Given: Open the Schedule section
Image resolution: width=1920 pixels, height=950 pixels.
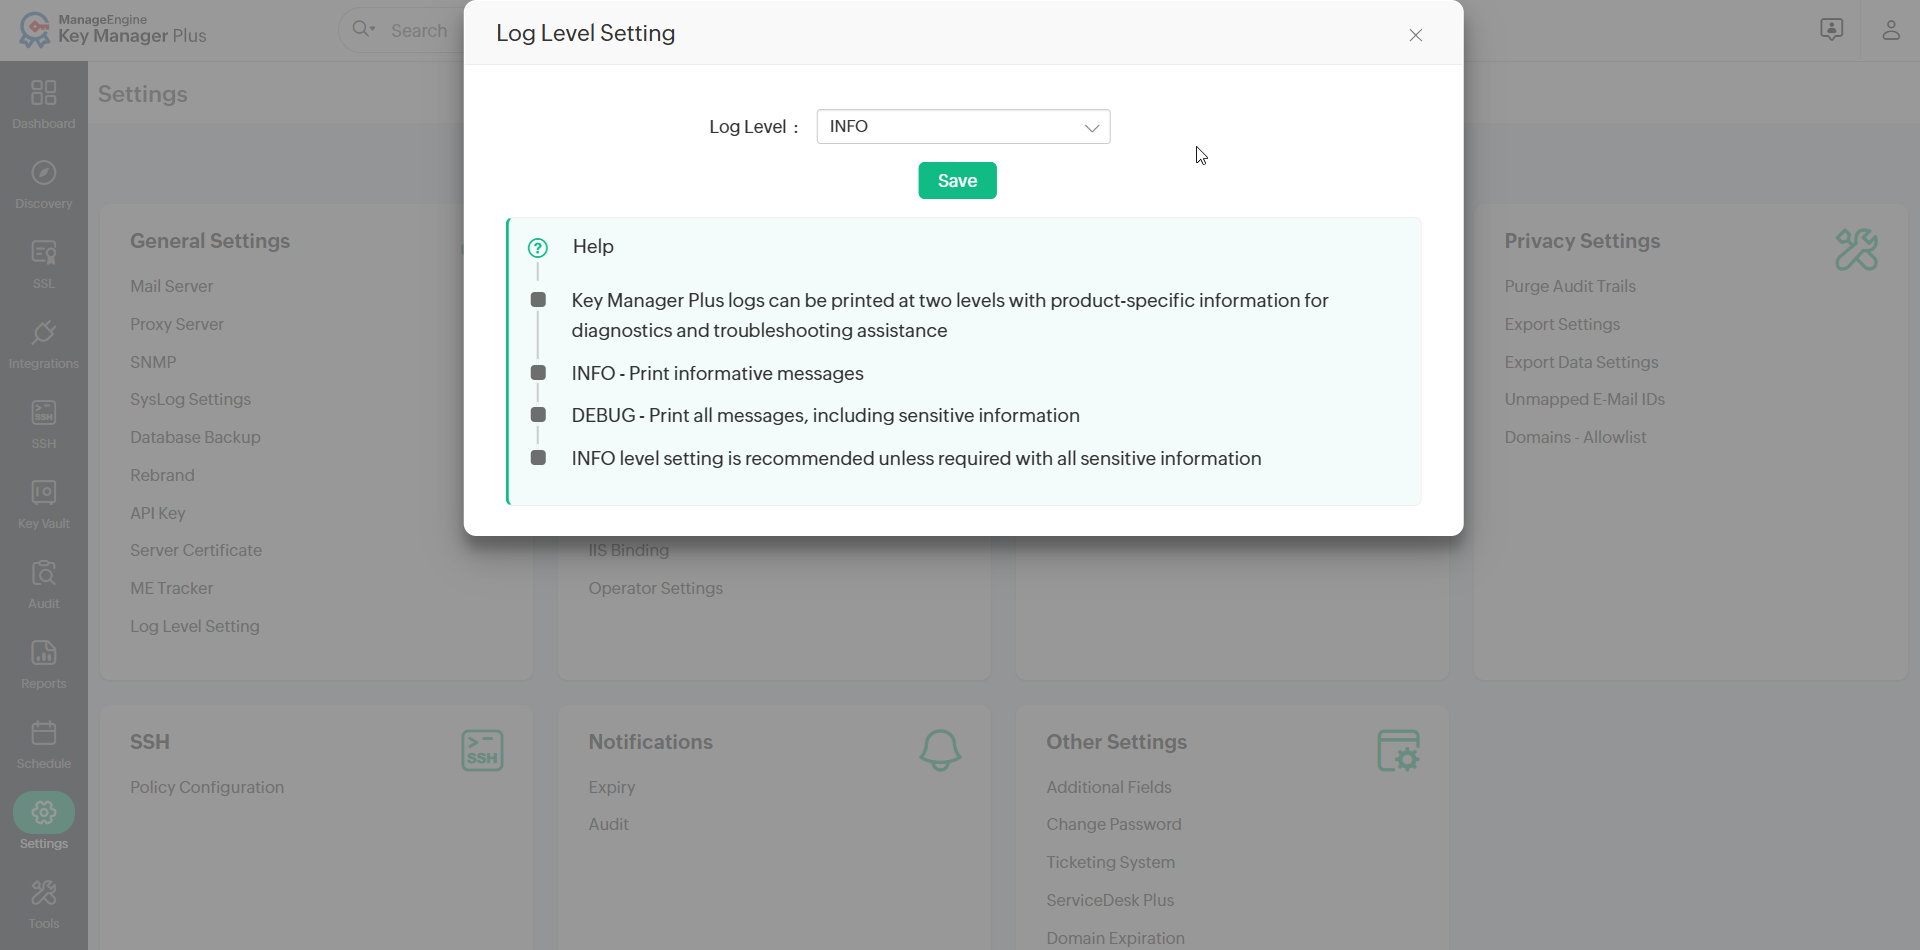Looking at the screenshot, I should pos(43,743).
